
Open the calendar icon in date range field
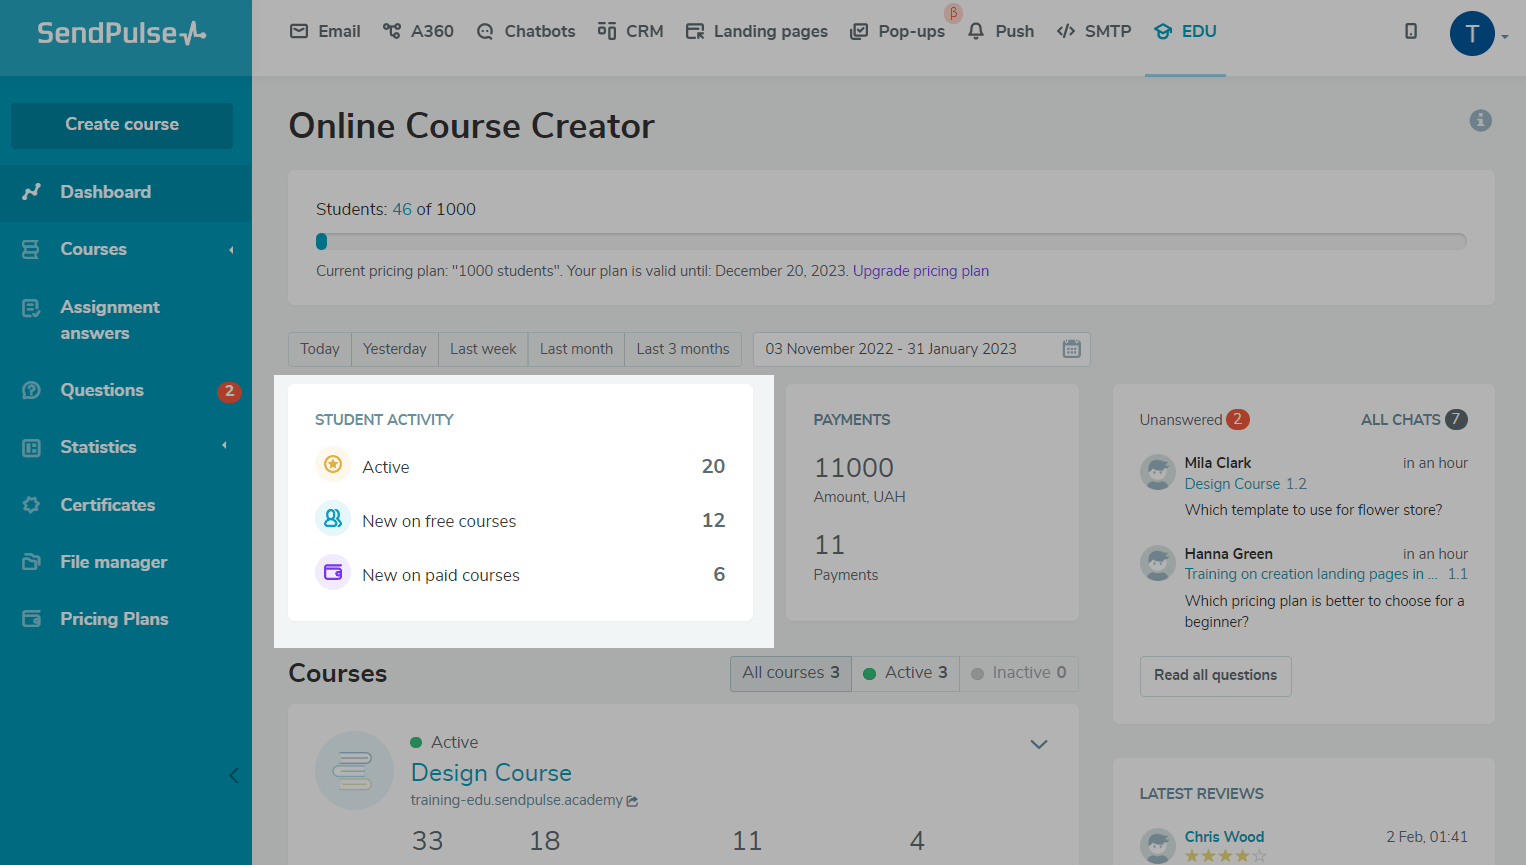click(x=1071, y=349)
